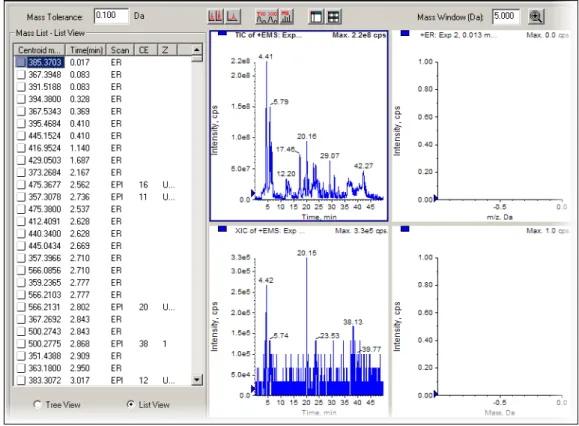579x426 pixels.
Task: Click blue square marker in +ER Exp 2 pane header
Action: tap(405, 33)
